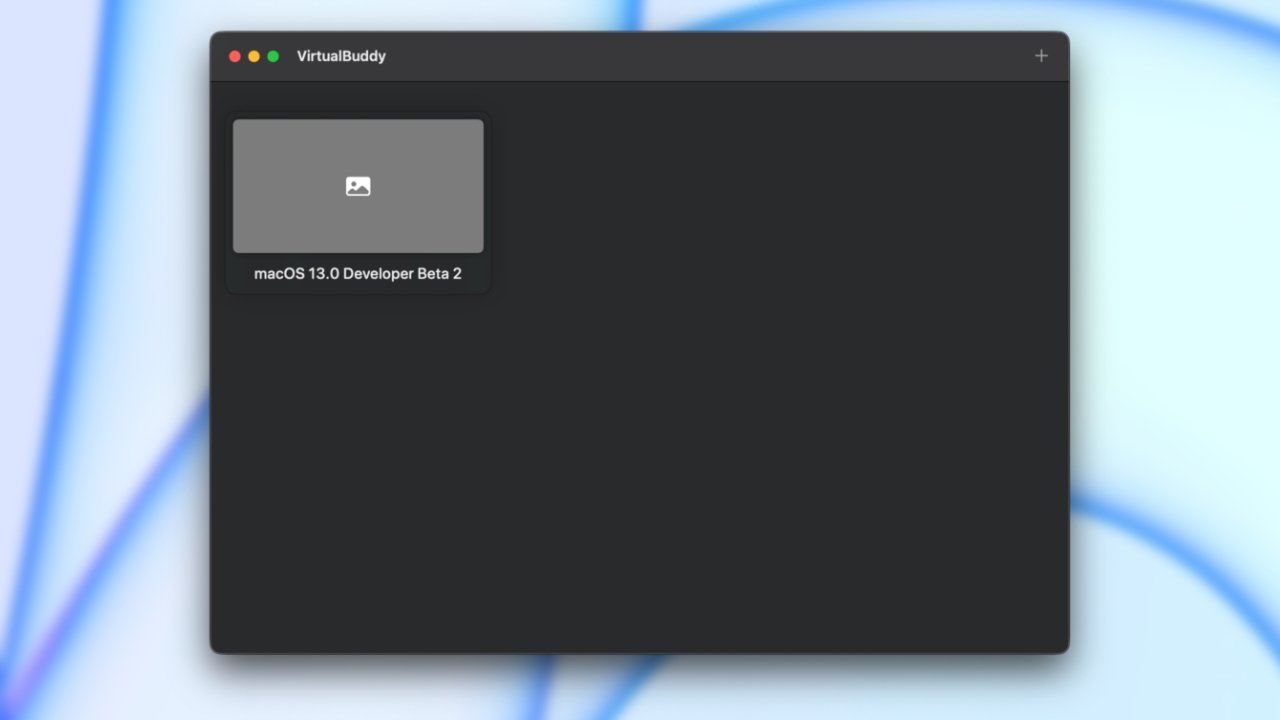This screenshot has height=720, width=1280.
Task: Add a new virtual machine with plus
Action: pyautogui.click(x=1041, y=56)
